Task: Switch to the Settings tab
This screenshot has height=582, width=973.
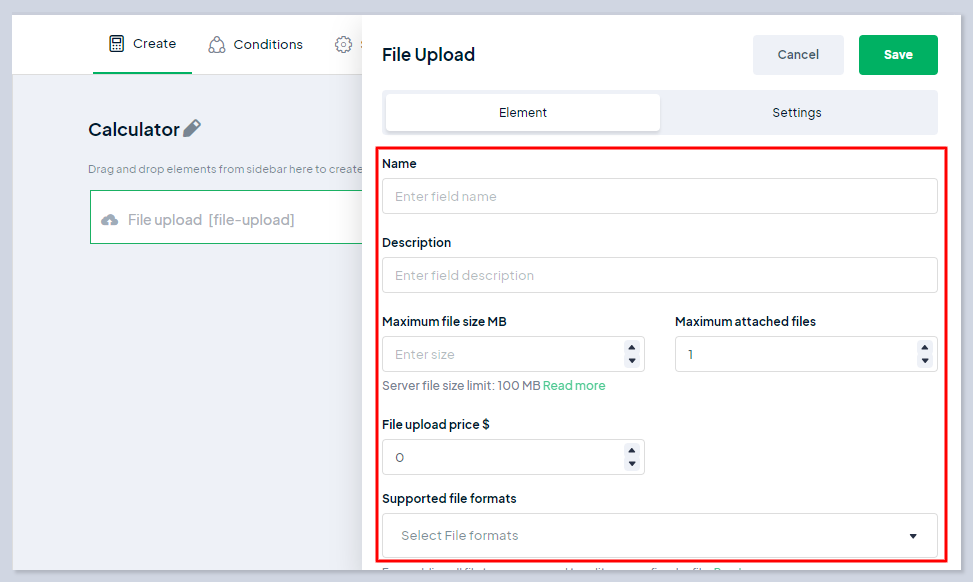Action: pos(797,113)
